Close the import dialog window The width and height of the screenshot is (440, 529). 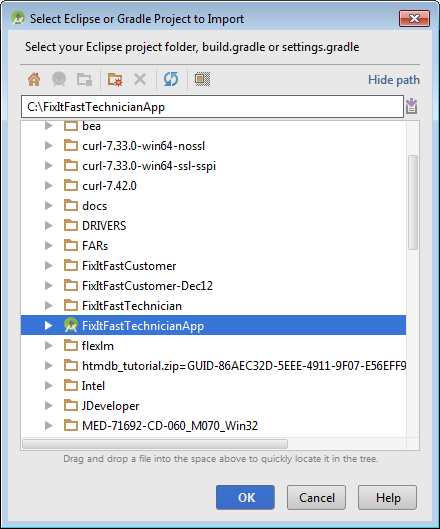[414, 18]
